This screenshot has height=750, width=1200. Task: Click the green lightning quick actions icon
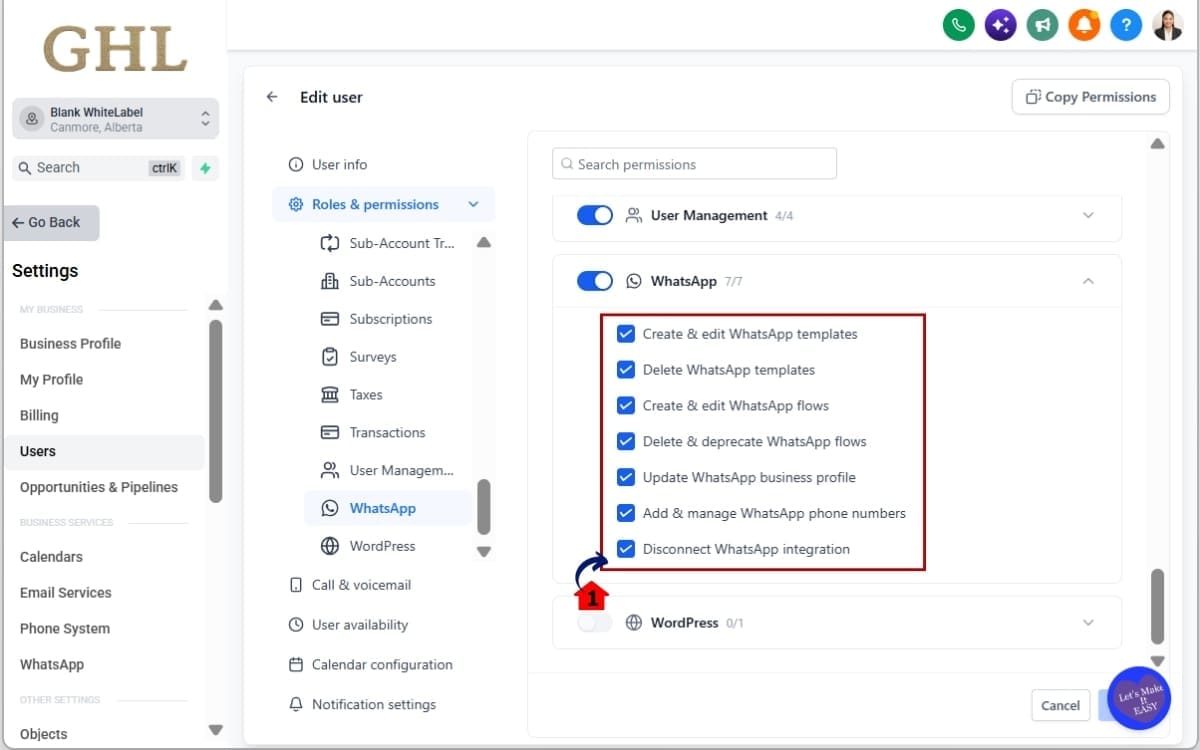point(205,168)
